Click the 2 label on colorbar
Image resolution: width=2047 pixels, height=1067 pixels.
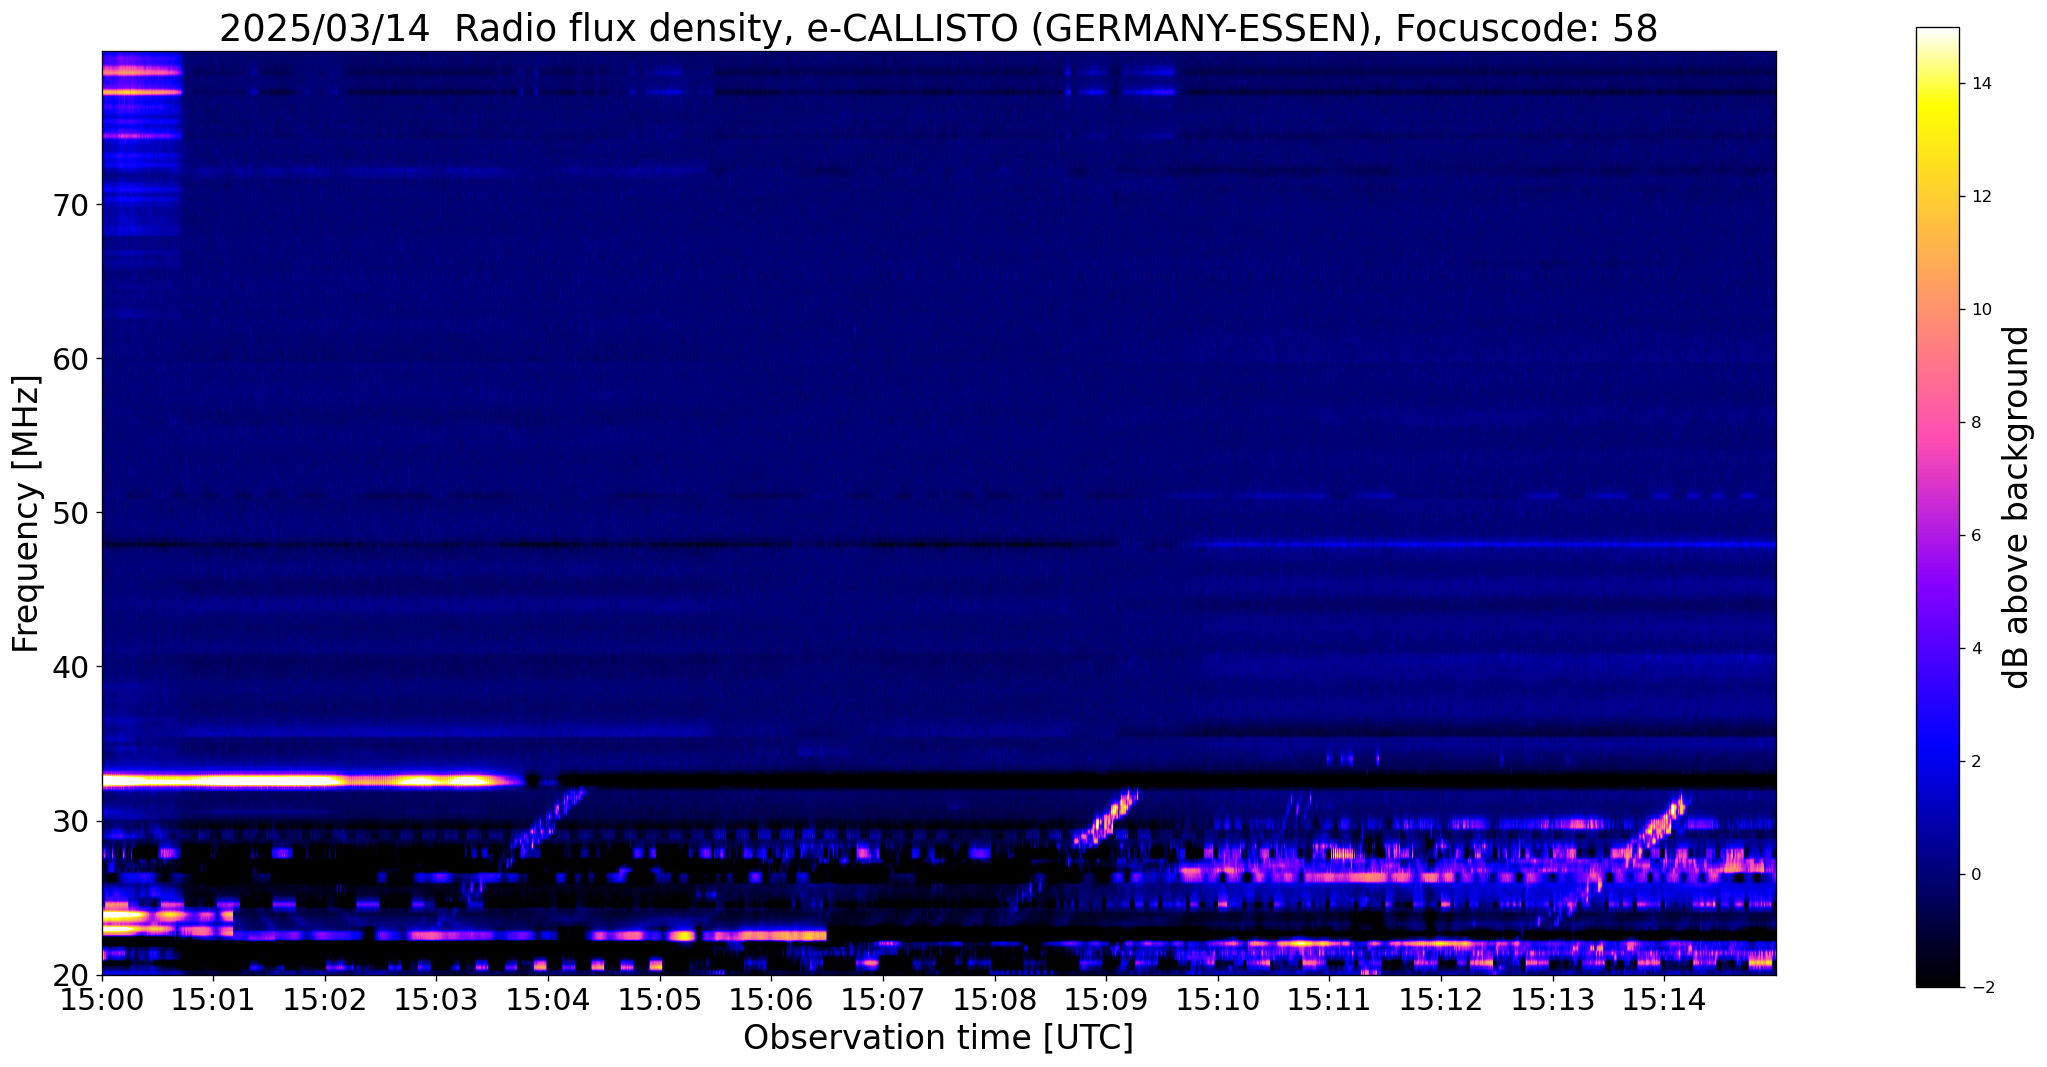(x=1975, y=762)
